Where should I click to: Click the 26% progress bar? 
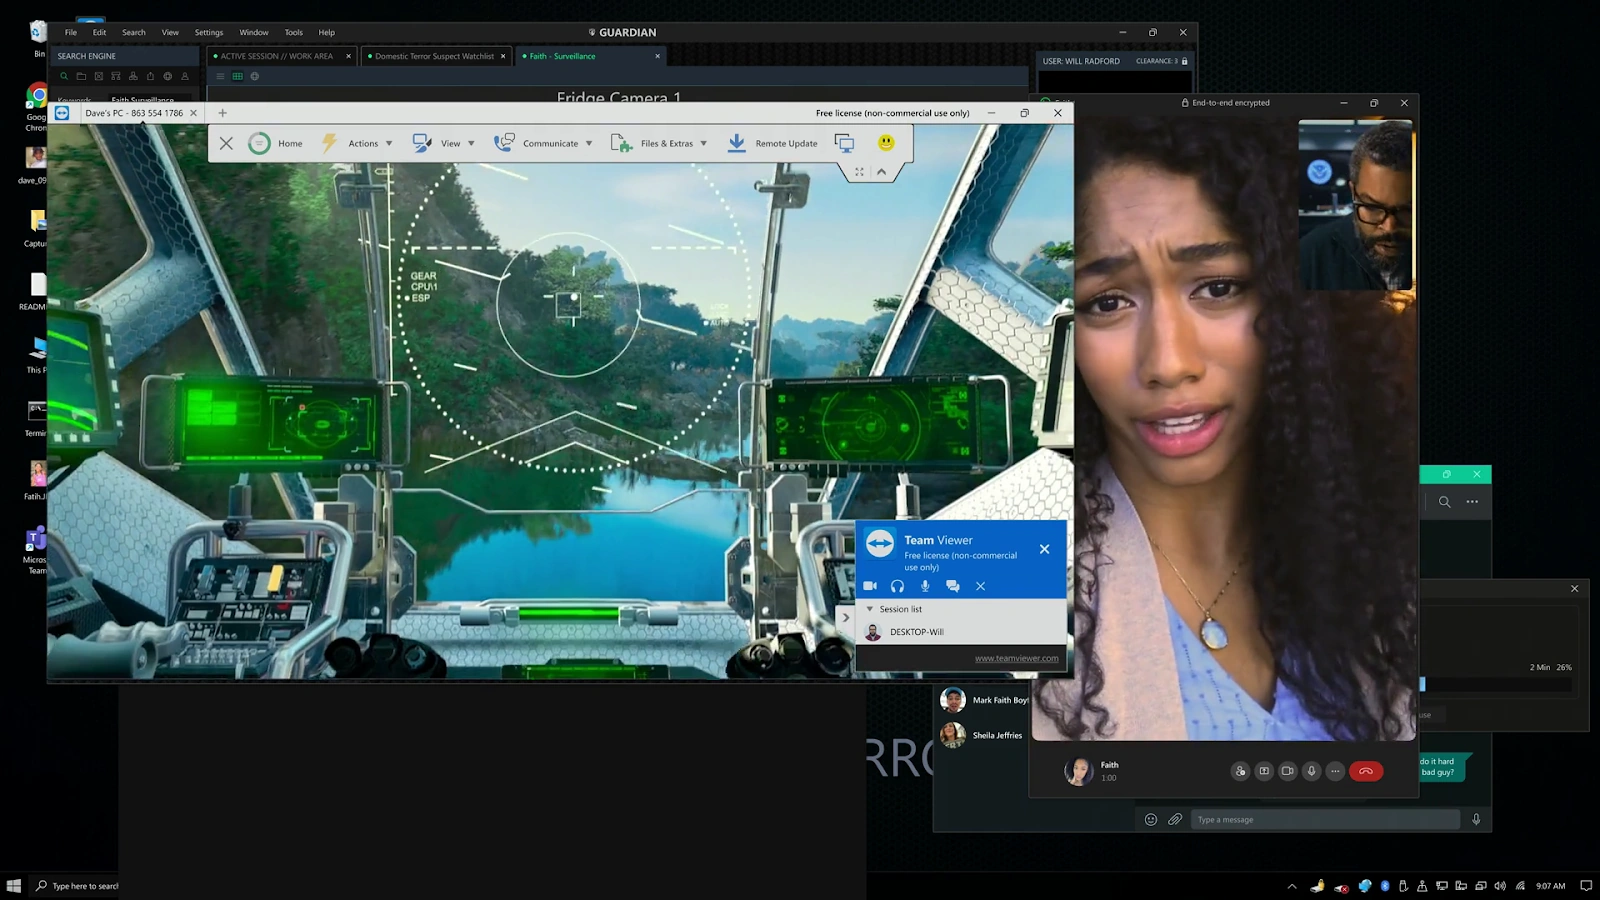(1496, 684)
